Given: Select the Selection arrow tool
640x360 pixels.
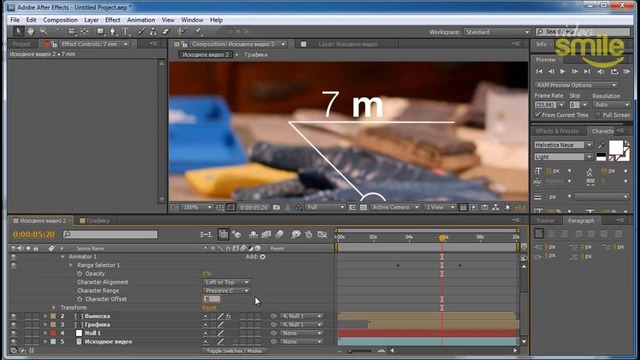Looking at the screenshot, I should click(18, 31).
